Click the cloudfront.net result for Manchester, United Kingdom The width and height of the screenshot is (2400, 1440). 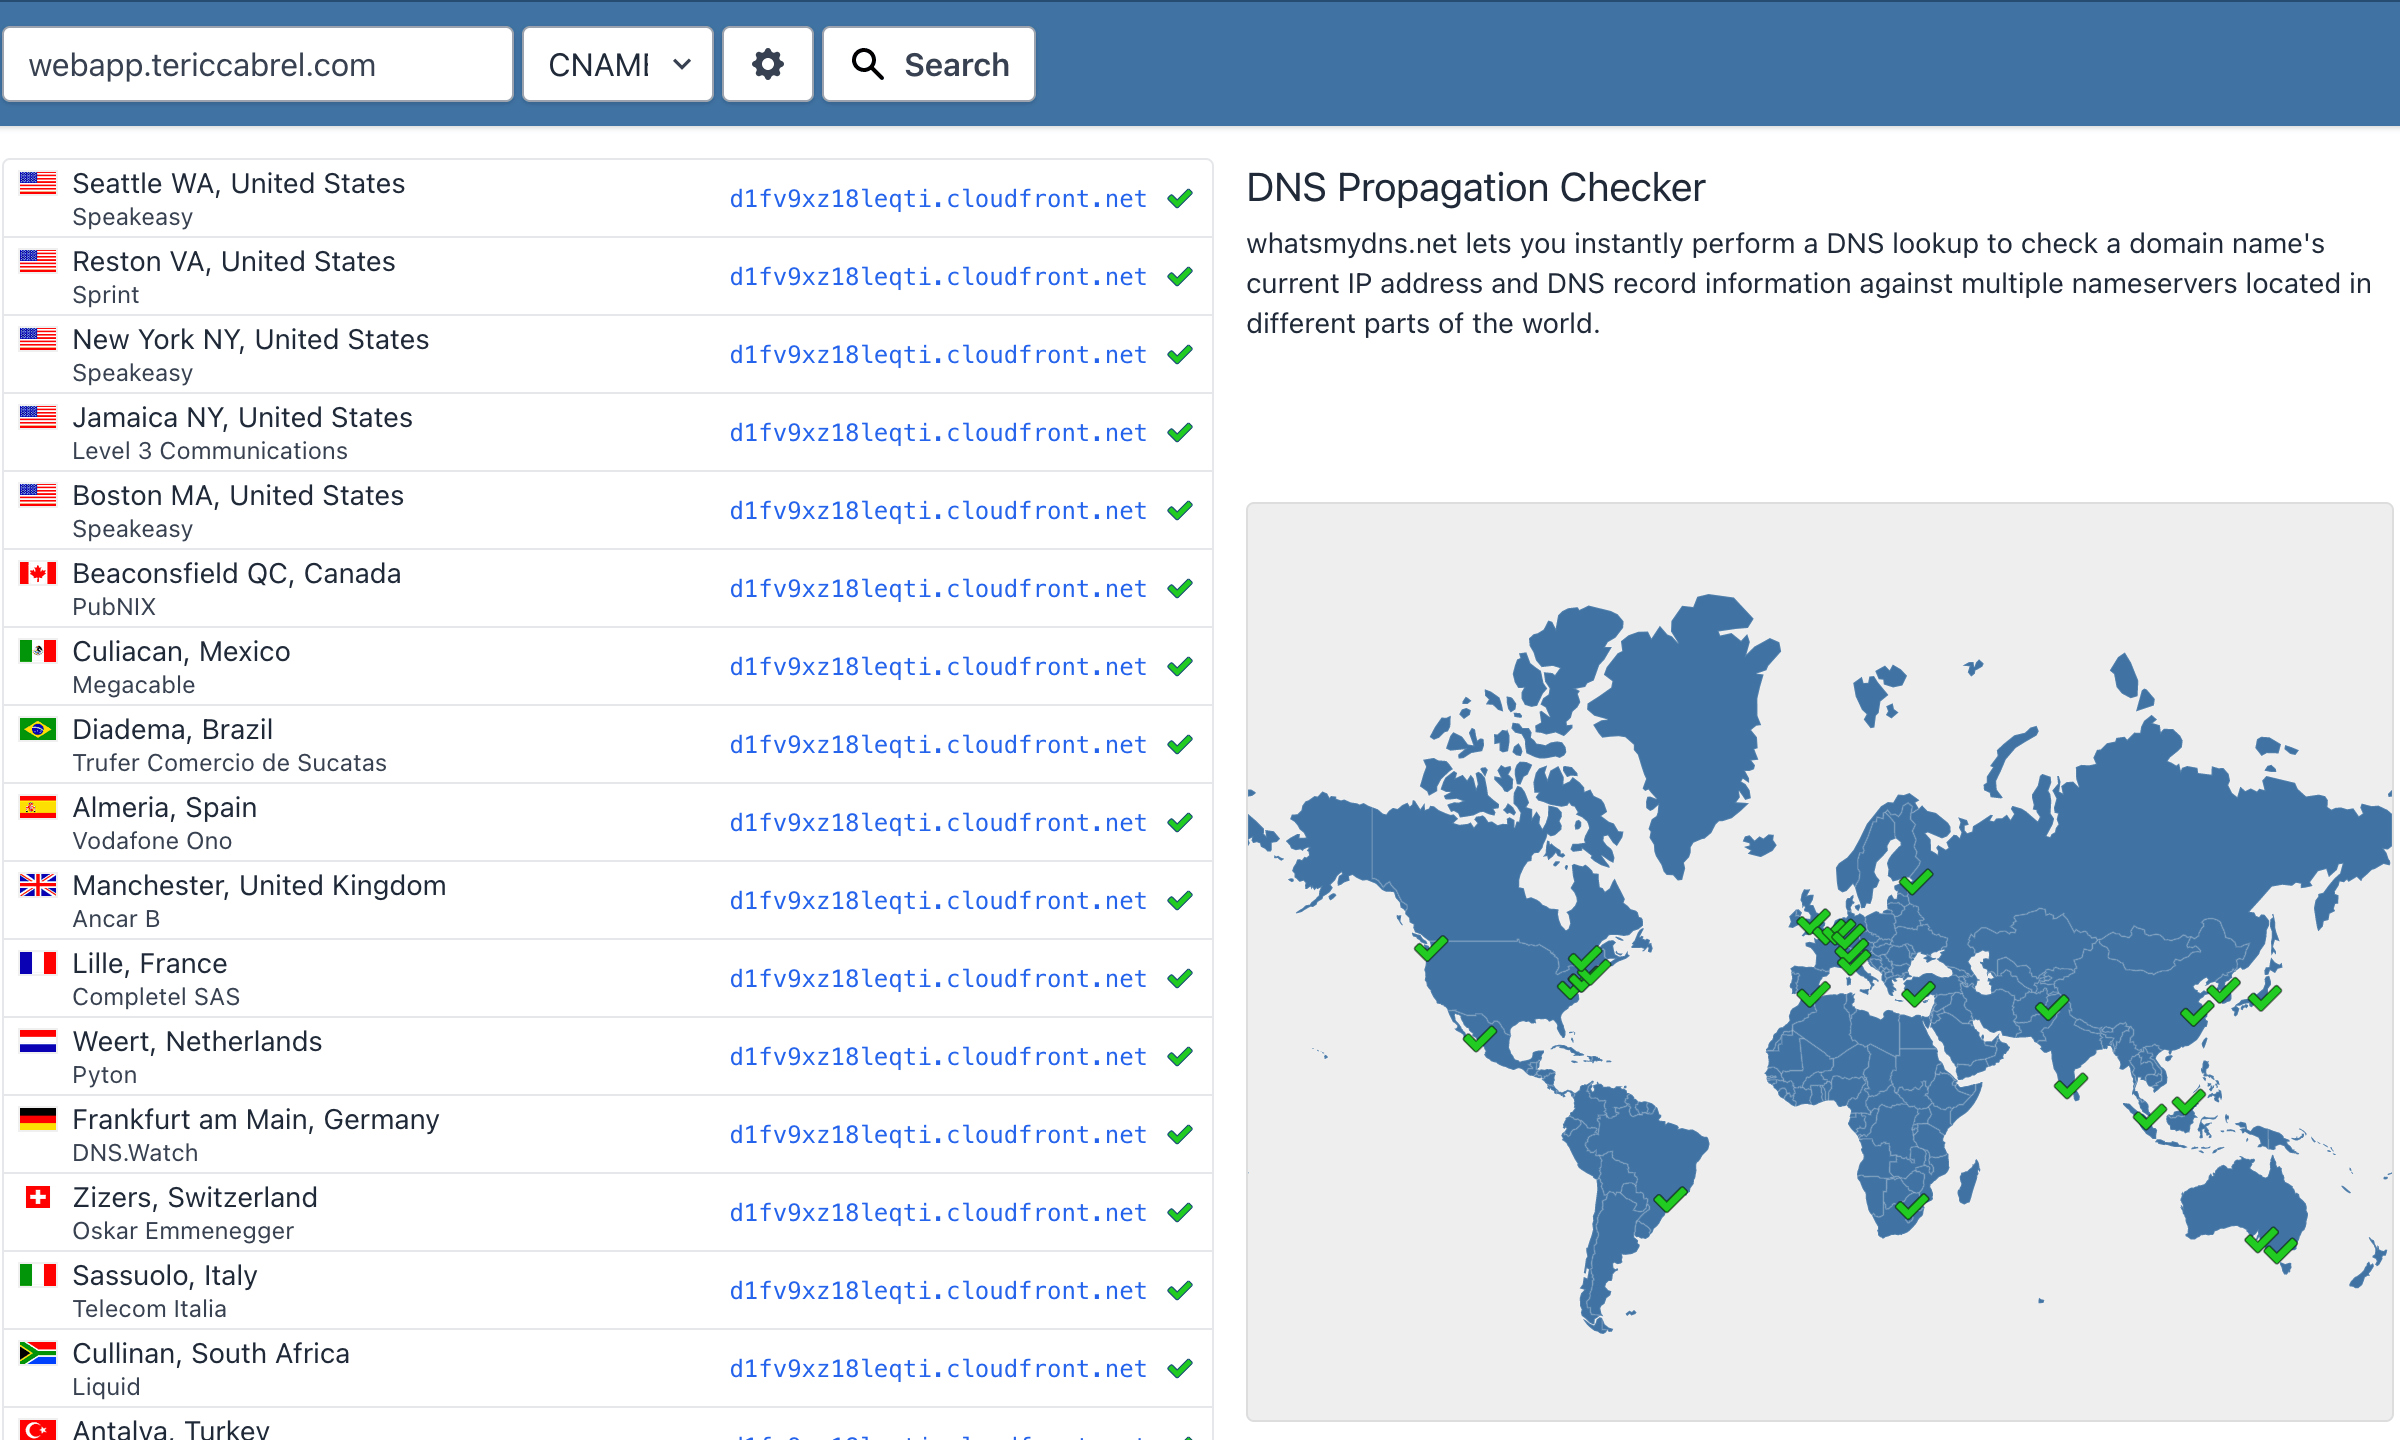pos(937,901)
